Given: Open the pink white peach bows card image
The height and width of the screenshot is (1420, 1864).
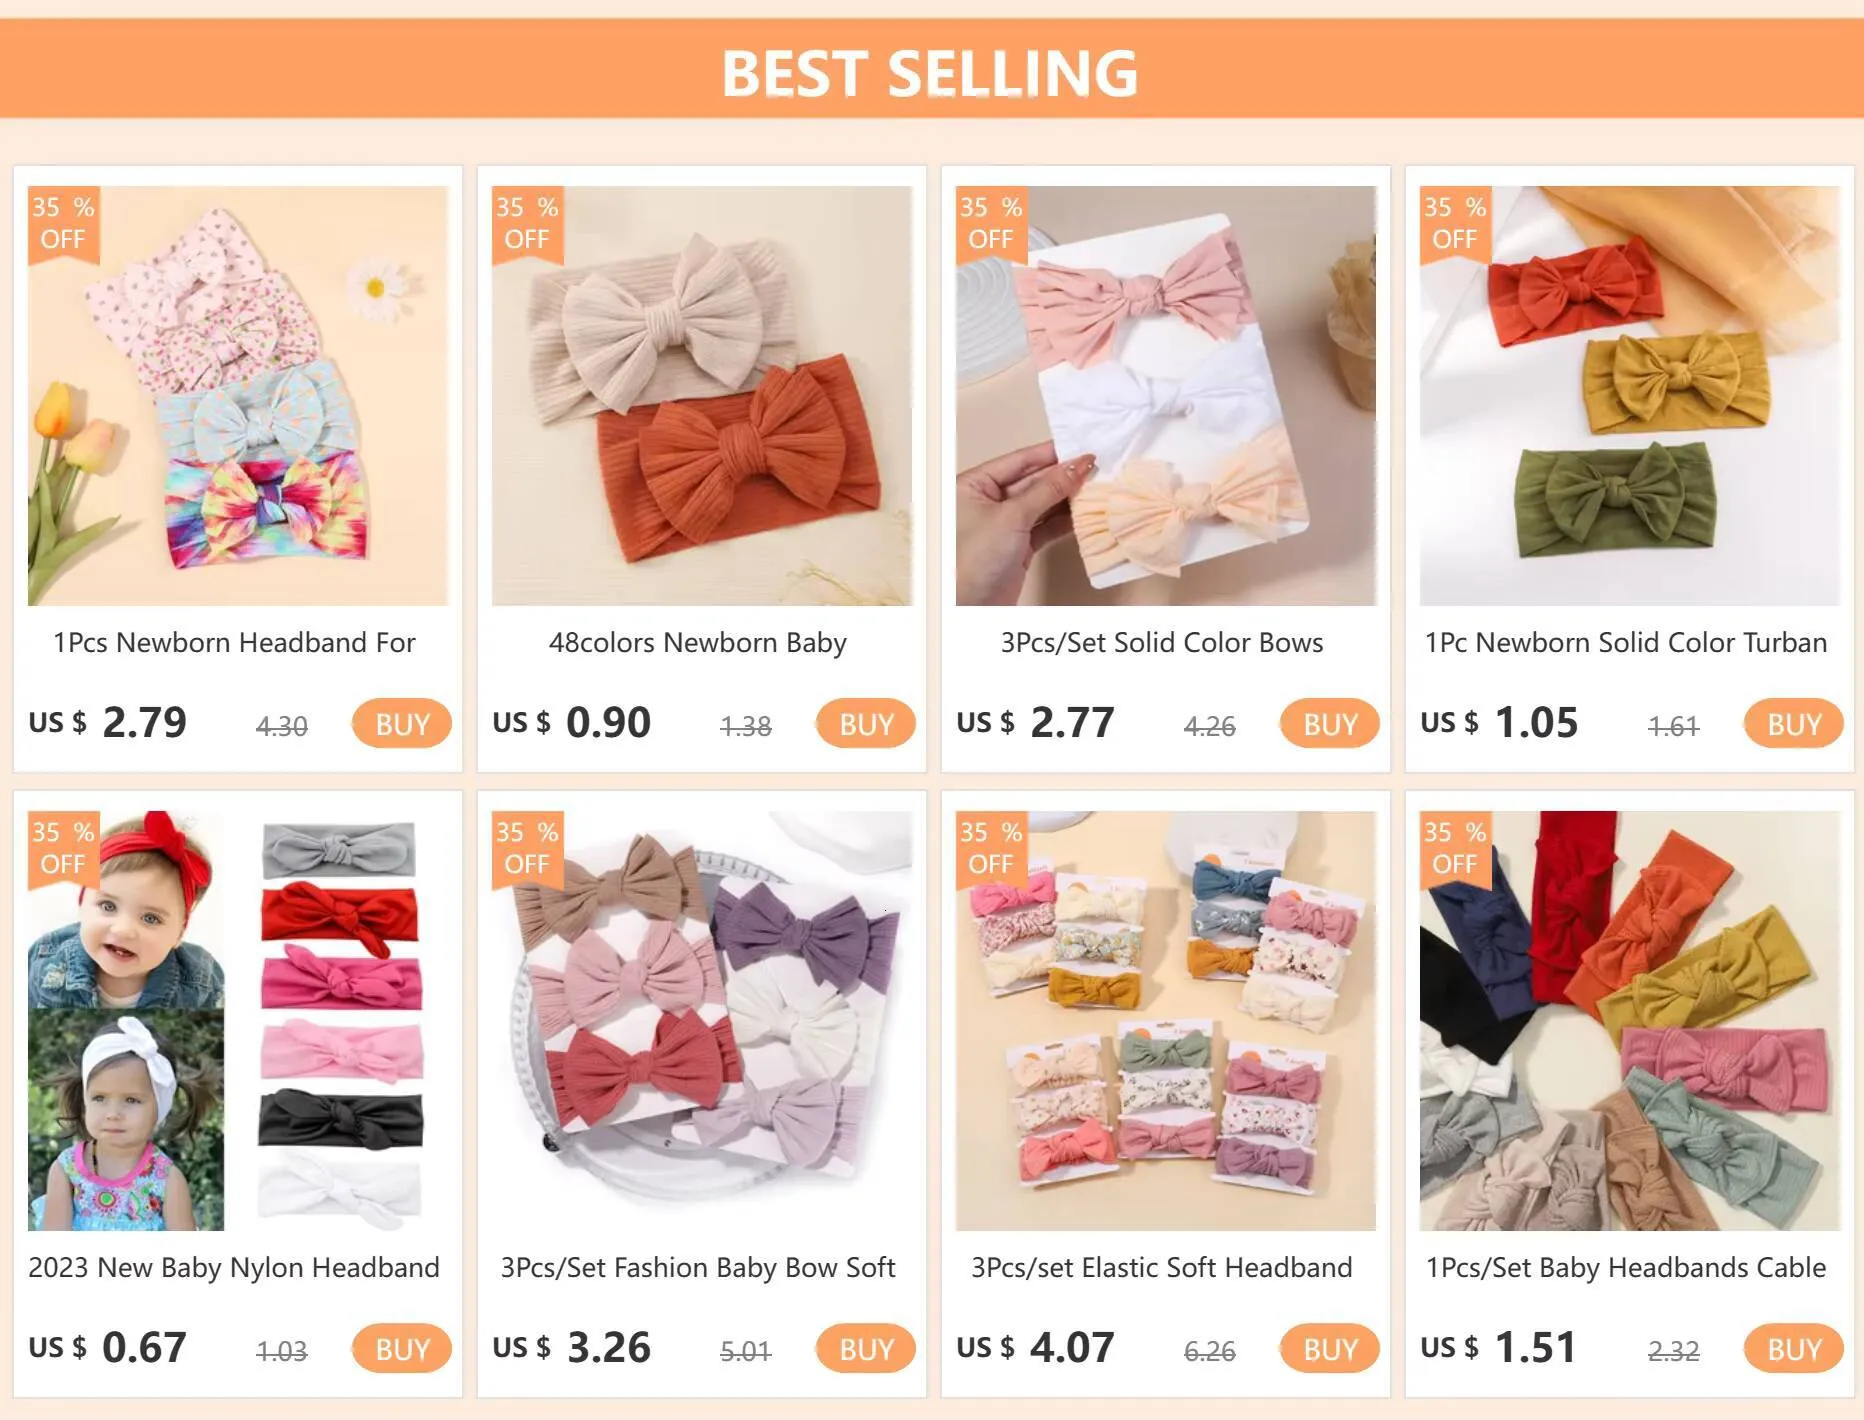Looking at the screenshot, I should click(x=1166, y=396).
